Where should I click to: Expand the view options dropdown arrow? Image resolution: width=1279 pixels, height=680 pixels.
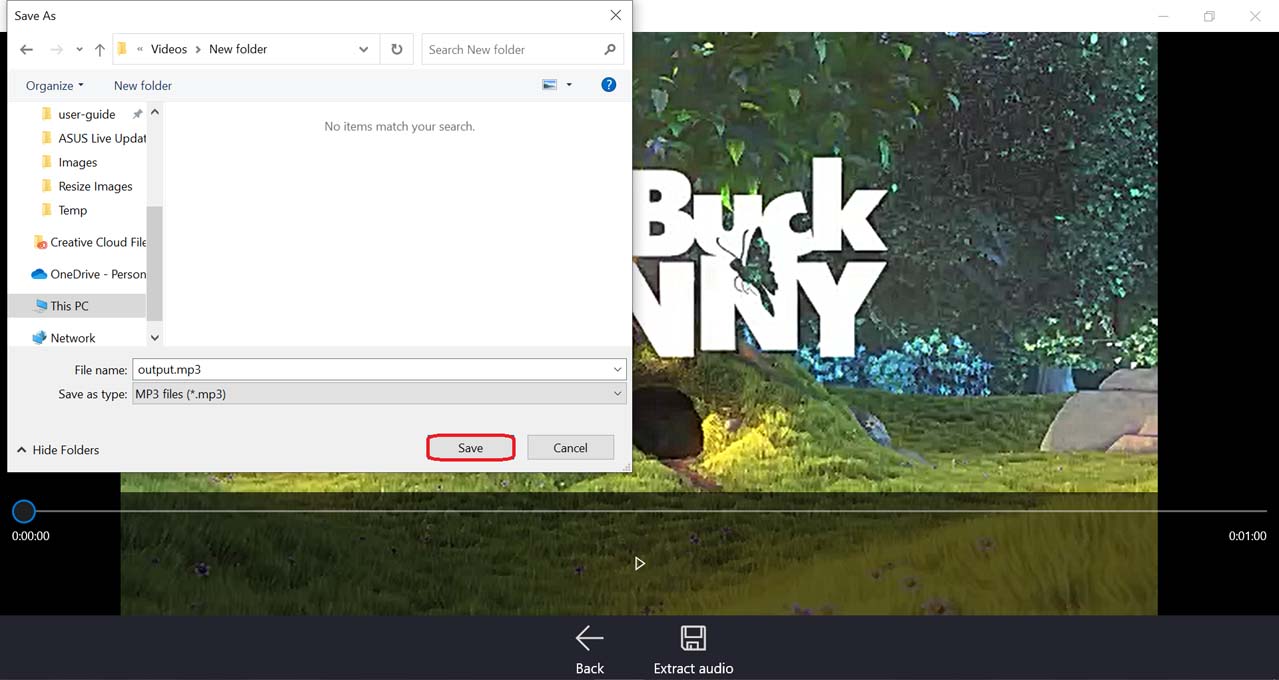569,85
